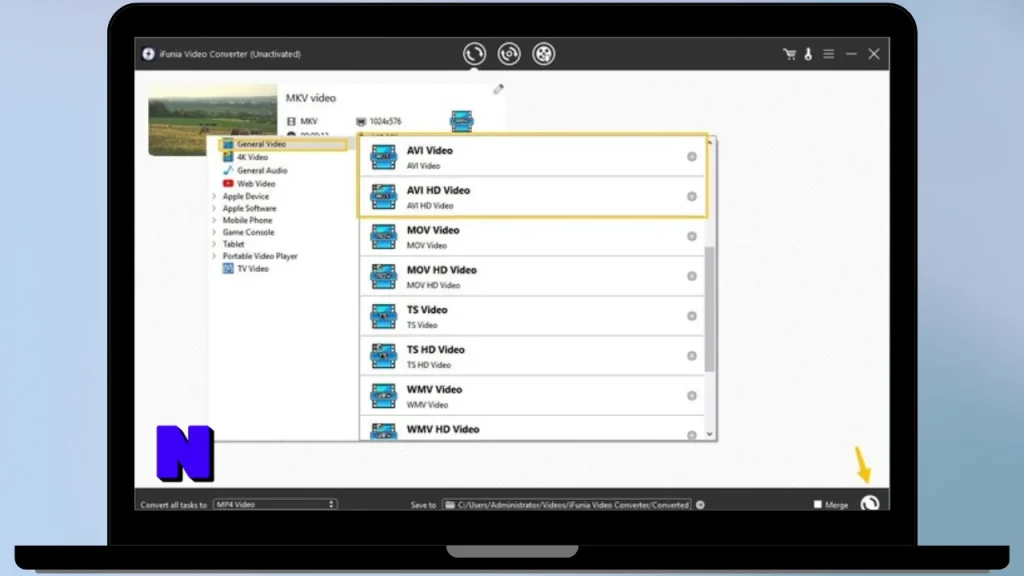
Task: Select the 4K Video category
Action: coord(246,157)
